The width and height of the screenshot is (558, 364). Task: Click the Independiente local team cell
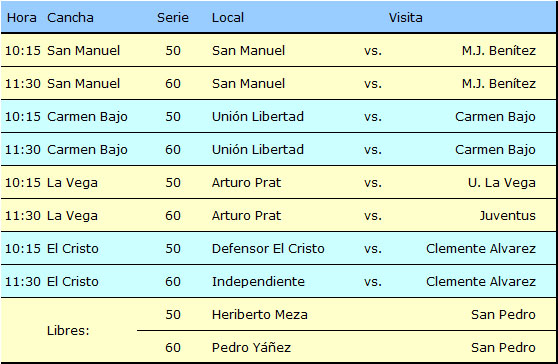coord(258,281)
